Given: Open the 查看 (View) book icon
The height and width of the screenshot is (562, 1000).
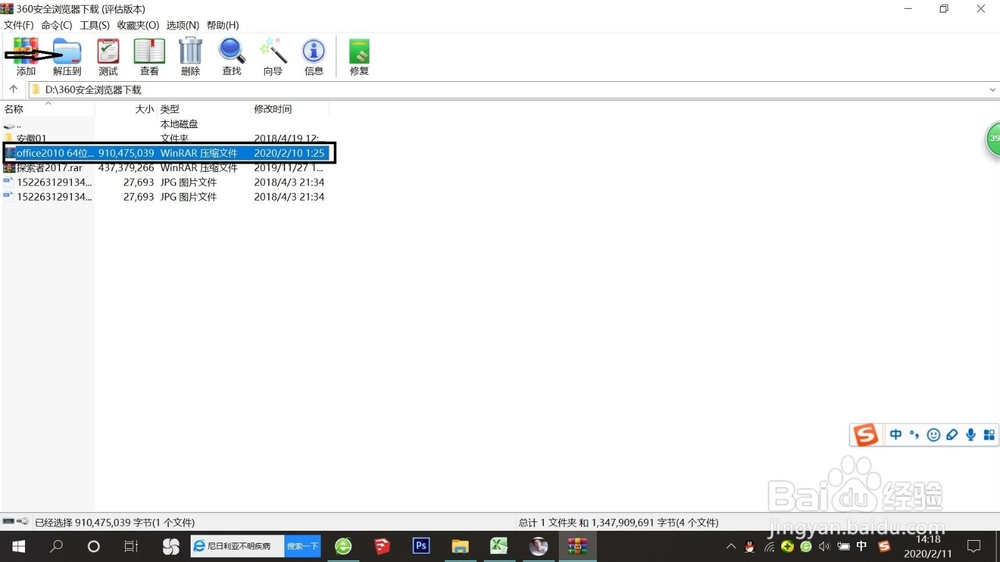Looking at the screenshot, I should click(x=149, y=56).
